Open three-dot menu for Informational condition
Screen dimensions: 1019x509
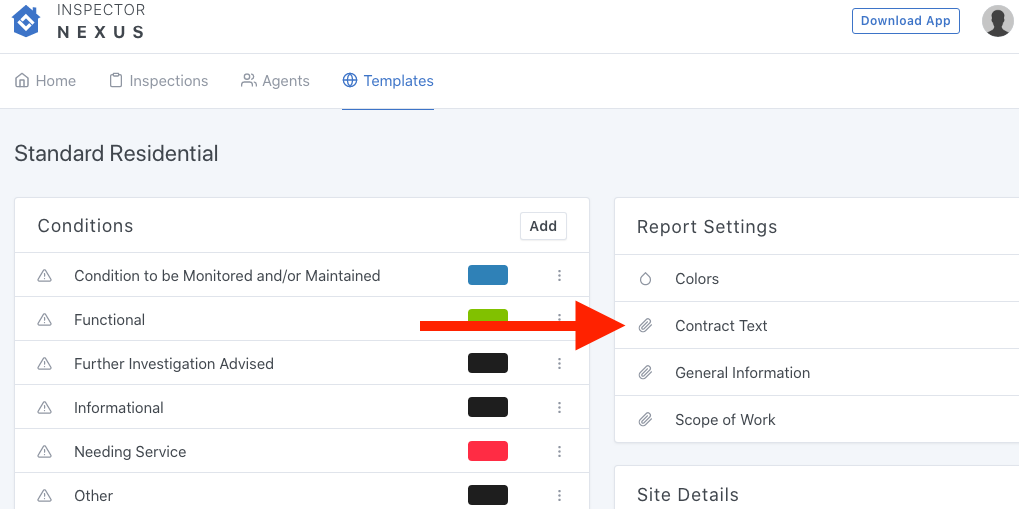559,408
